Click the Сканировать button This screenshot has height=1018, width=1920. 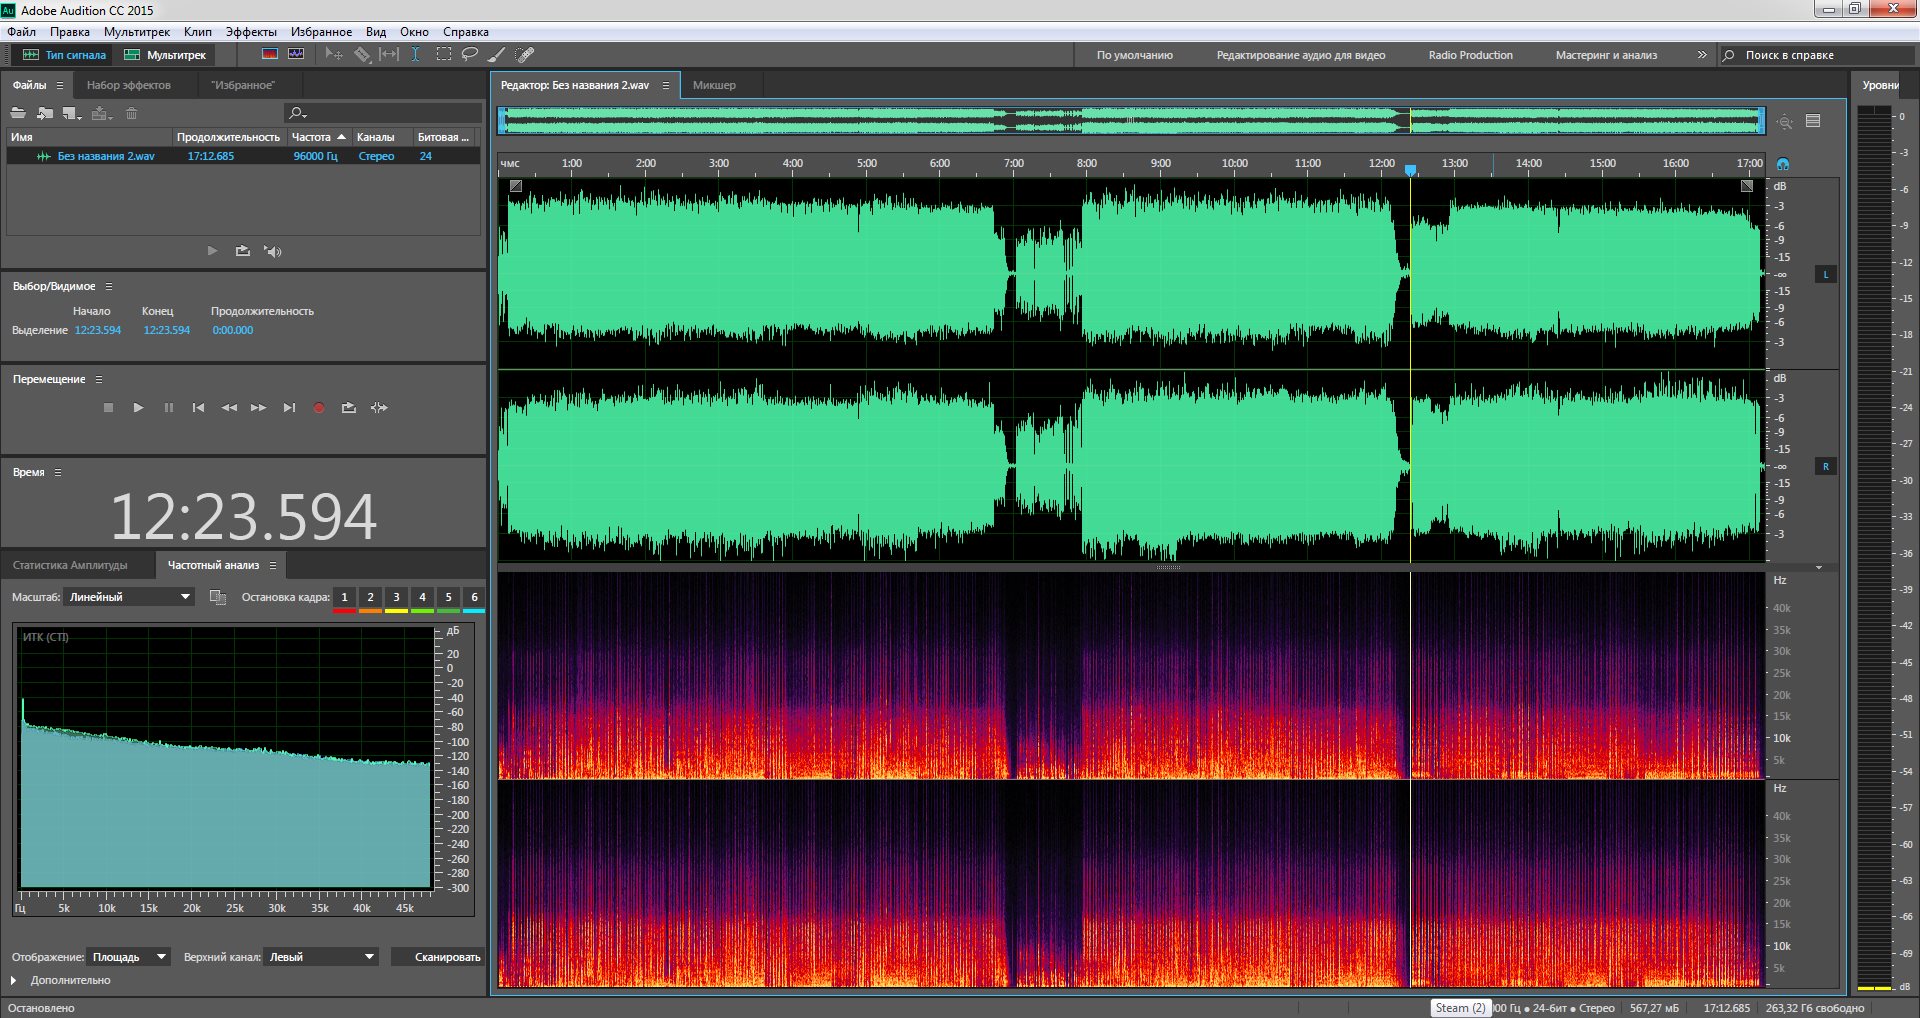coord(438,957)
